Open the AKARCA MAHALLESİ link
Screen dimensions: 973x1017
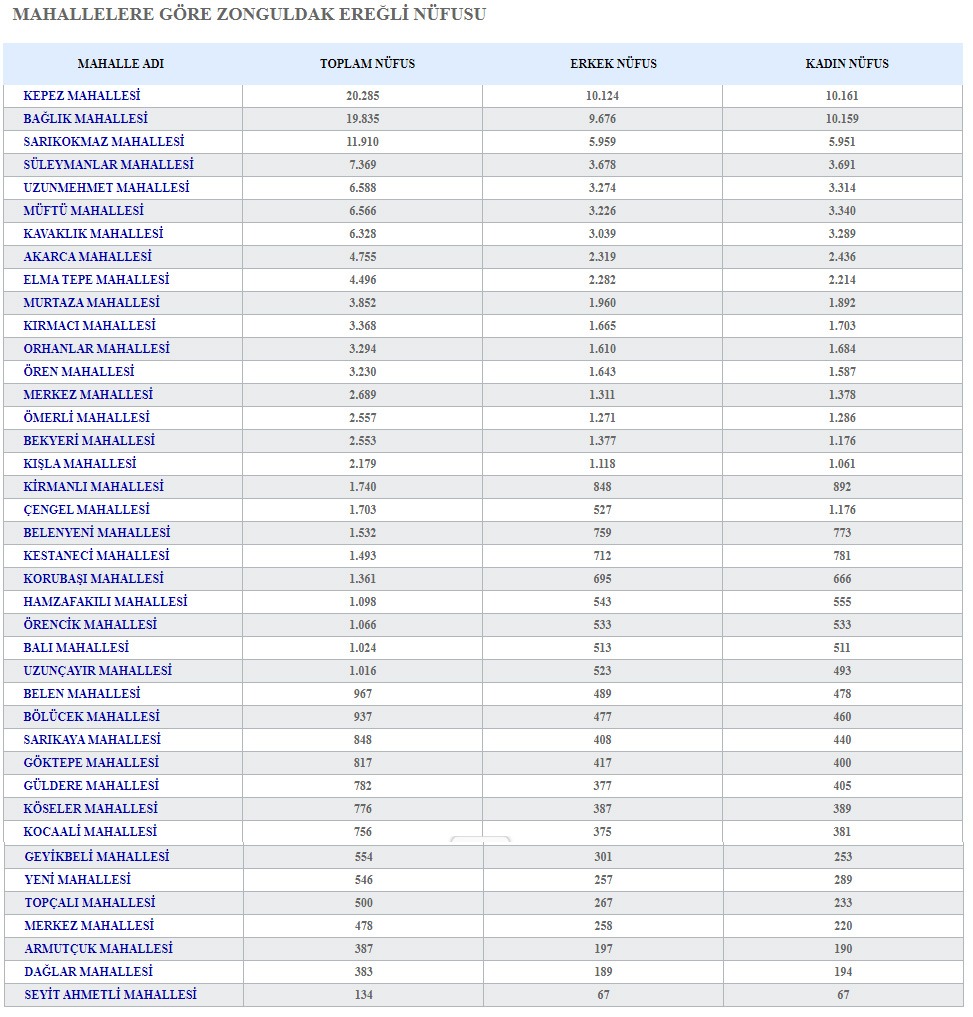coord(87,257)
